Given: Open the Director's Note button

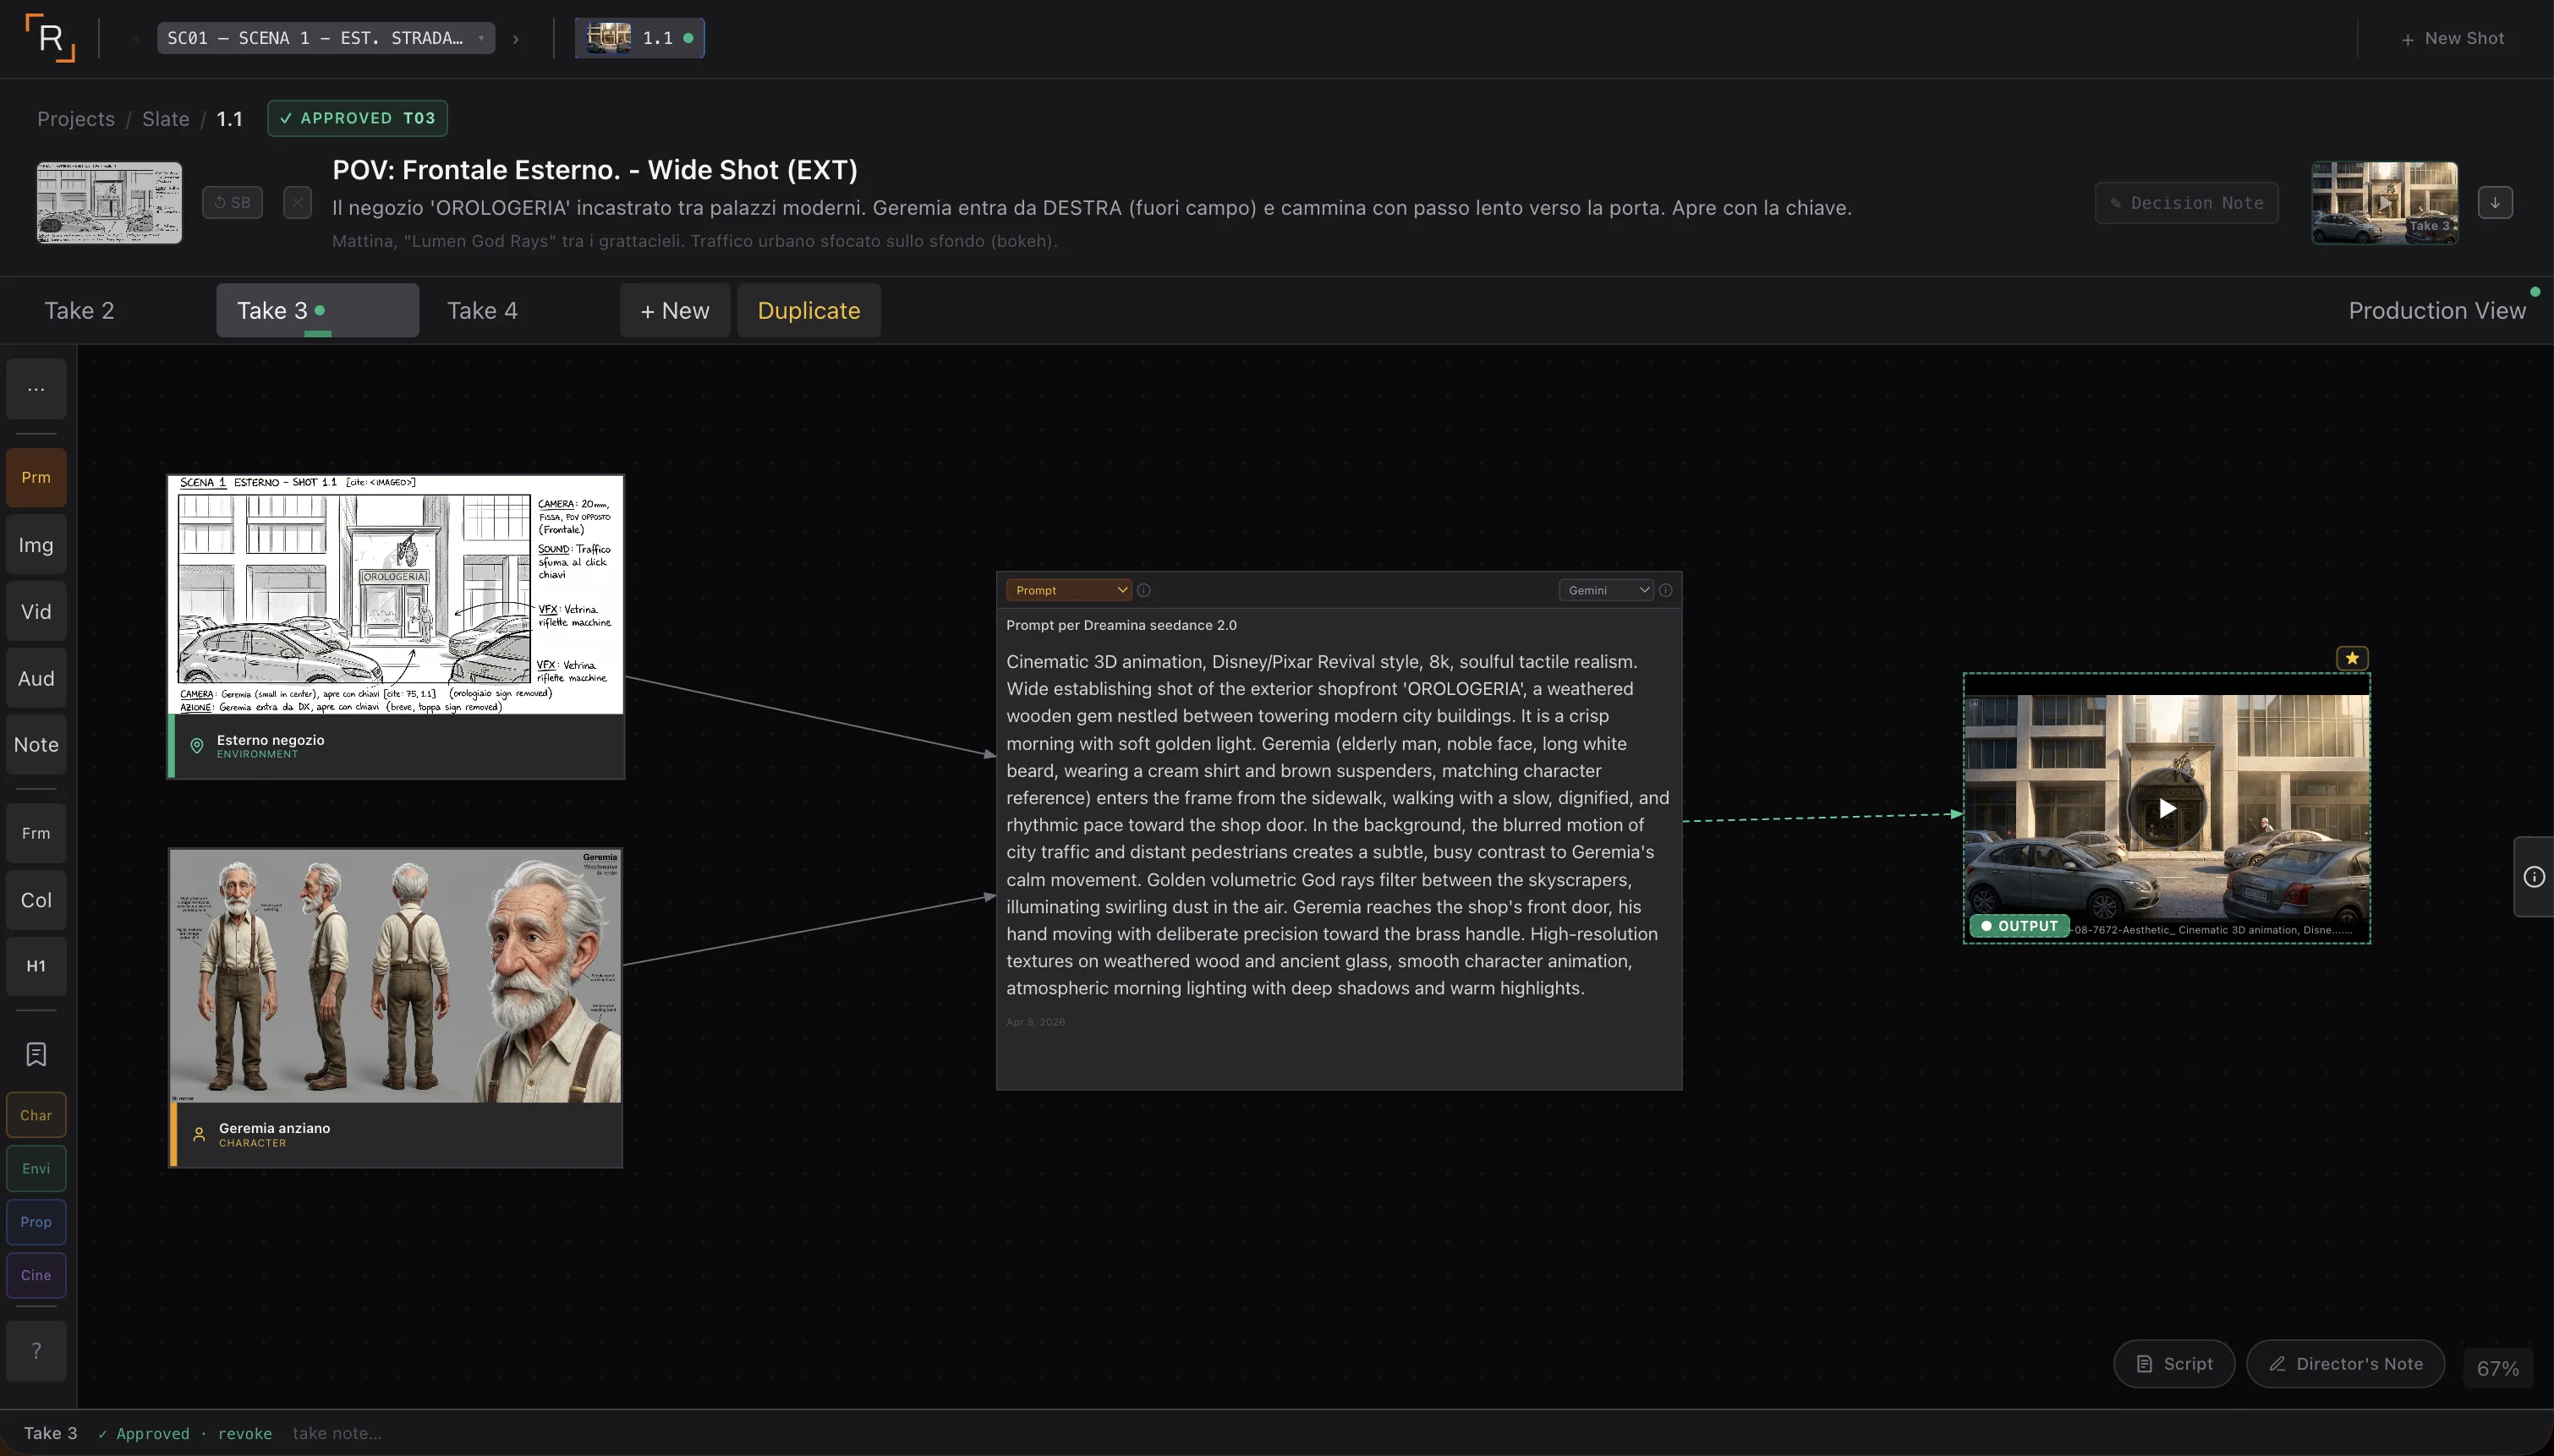Looking at the screenshot, I should (2345, 1364).
